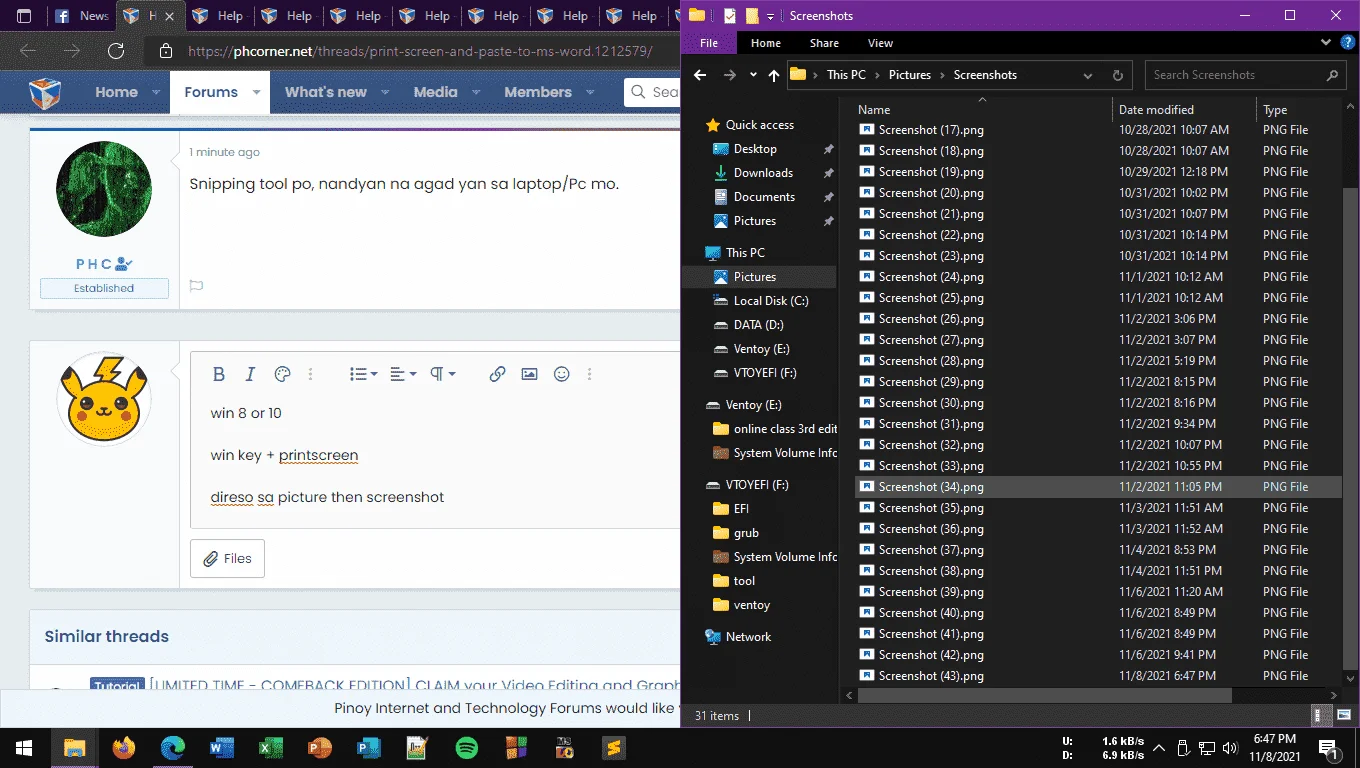This screenshot has width=1360, height=768.
Task: Go up one folder level in Explorer
Action: pyautogui.click(x=774, y=75)
